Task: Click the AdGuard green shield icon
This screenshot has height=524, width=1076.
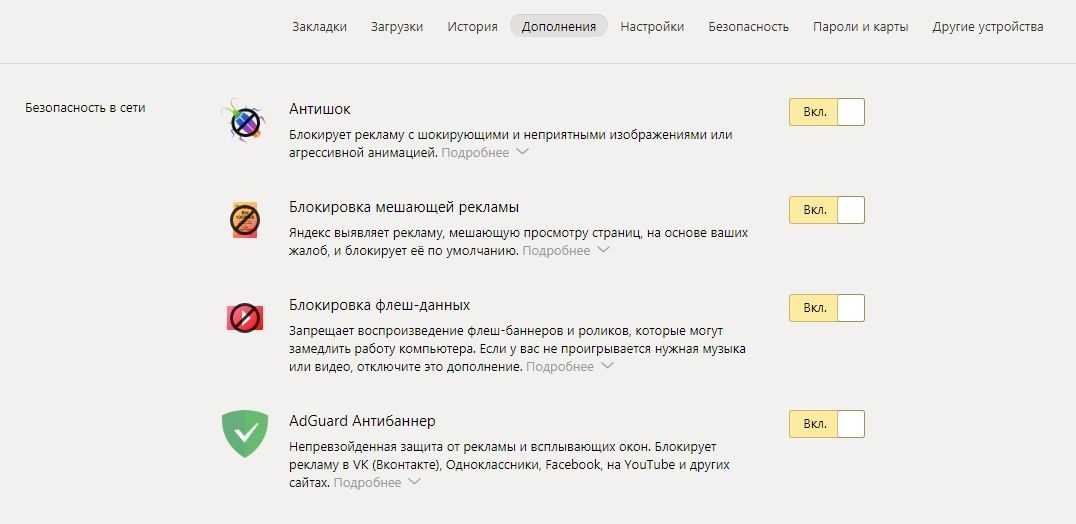Action: pos(244,433)
